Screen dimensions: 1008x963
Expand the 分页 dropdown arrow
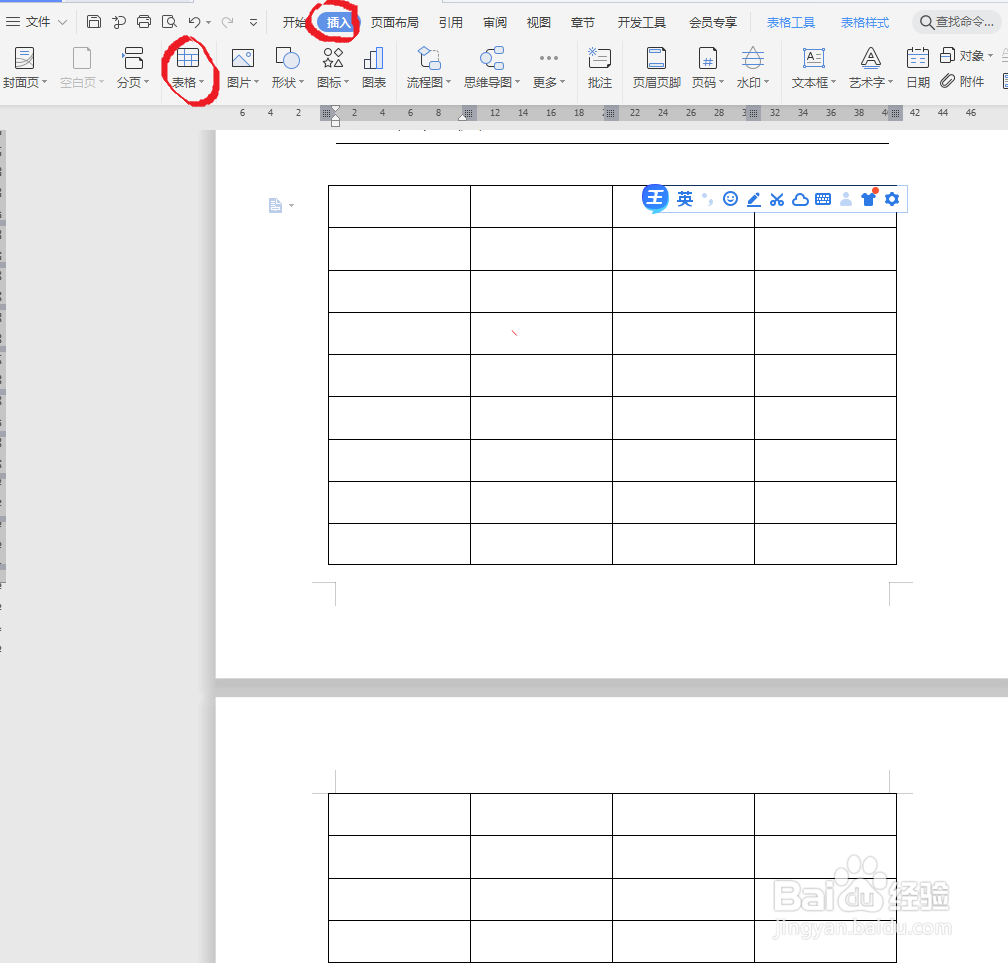point(147,82)
